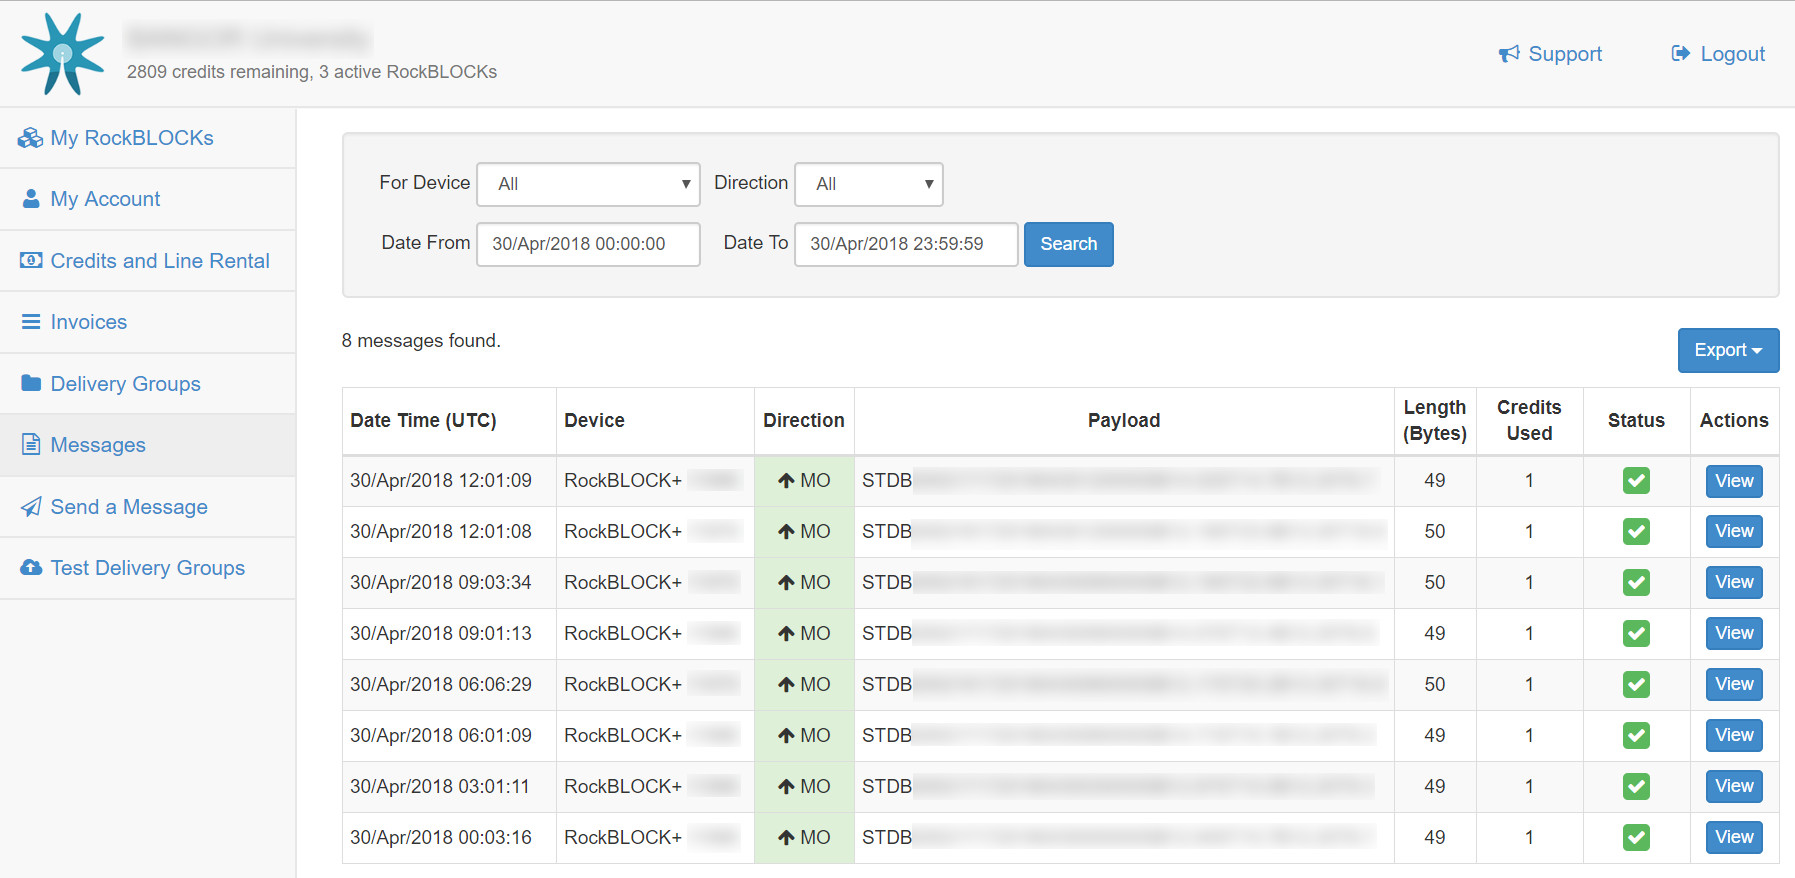This screenshot has width=1795, height=878.
Task: Click the Credits Used column header
Action: (1529, 421)
